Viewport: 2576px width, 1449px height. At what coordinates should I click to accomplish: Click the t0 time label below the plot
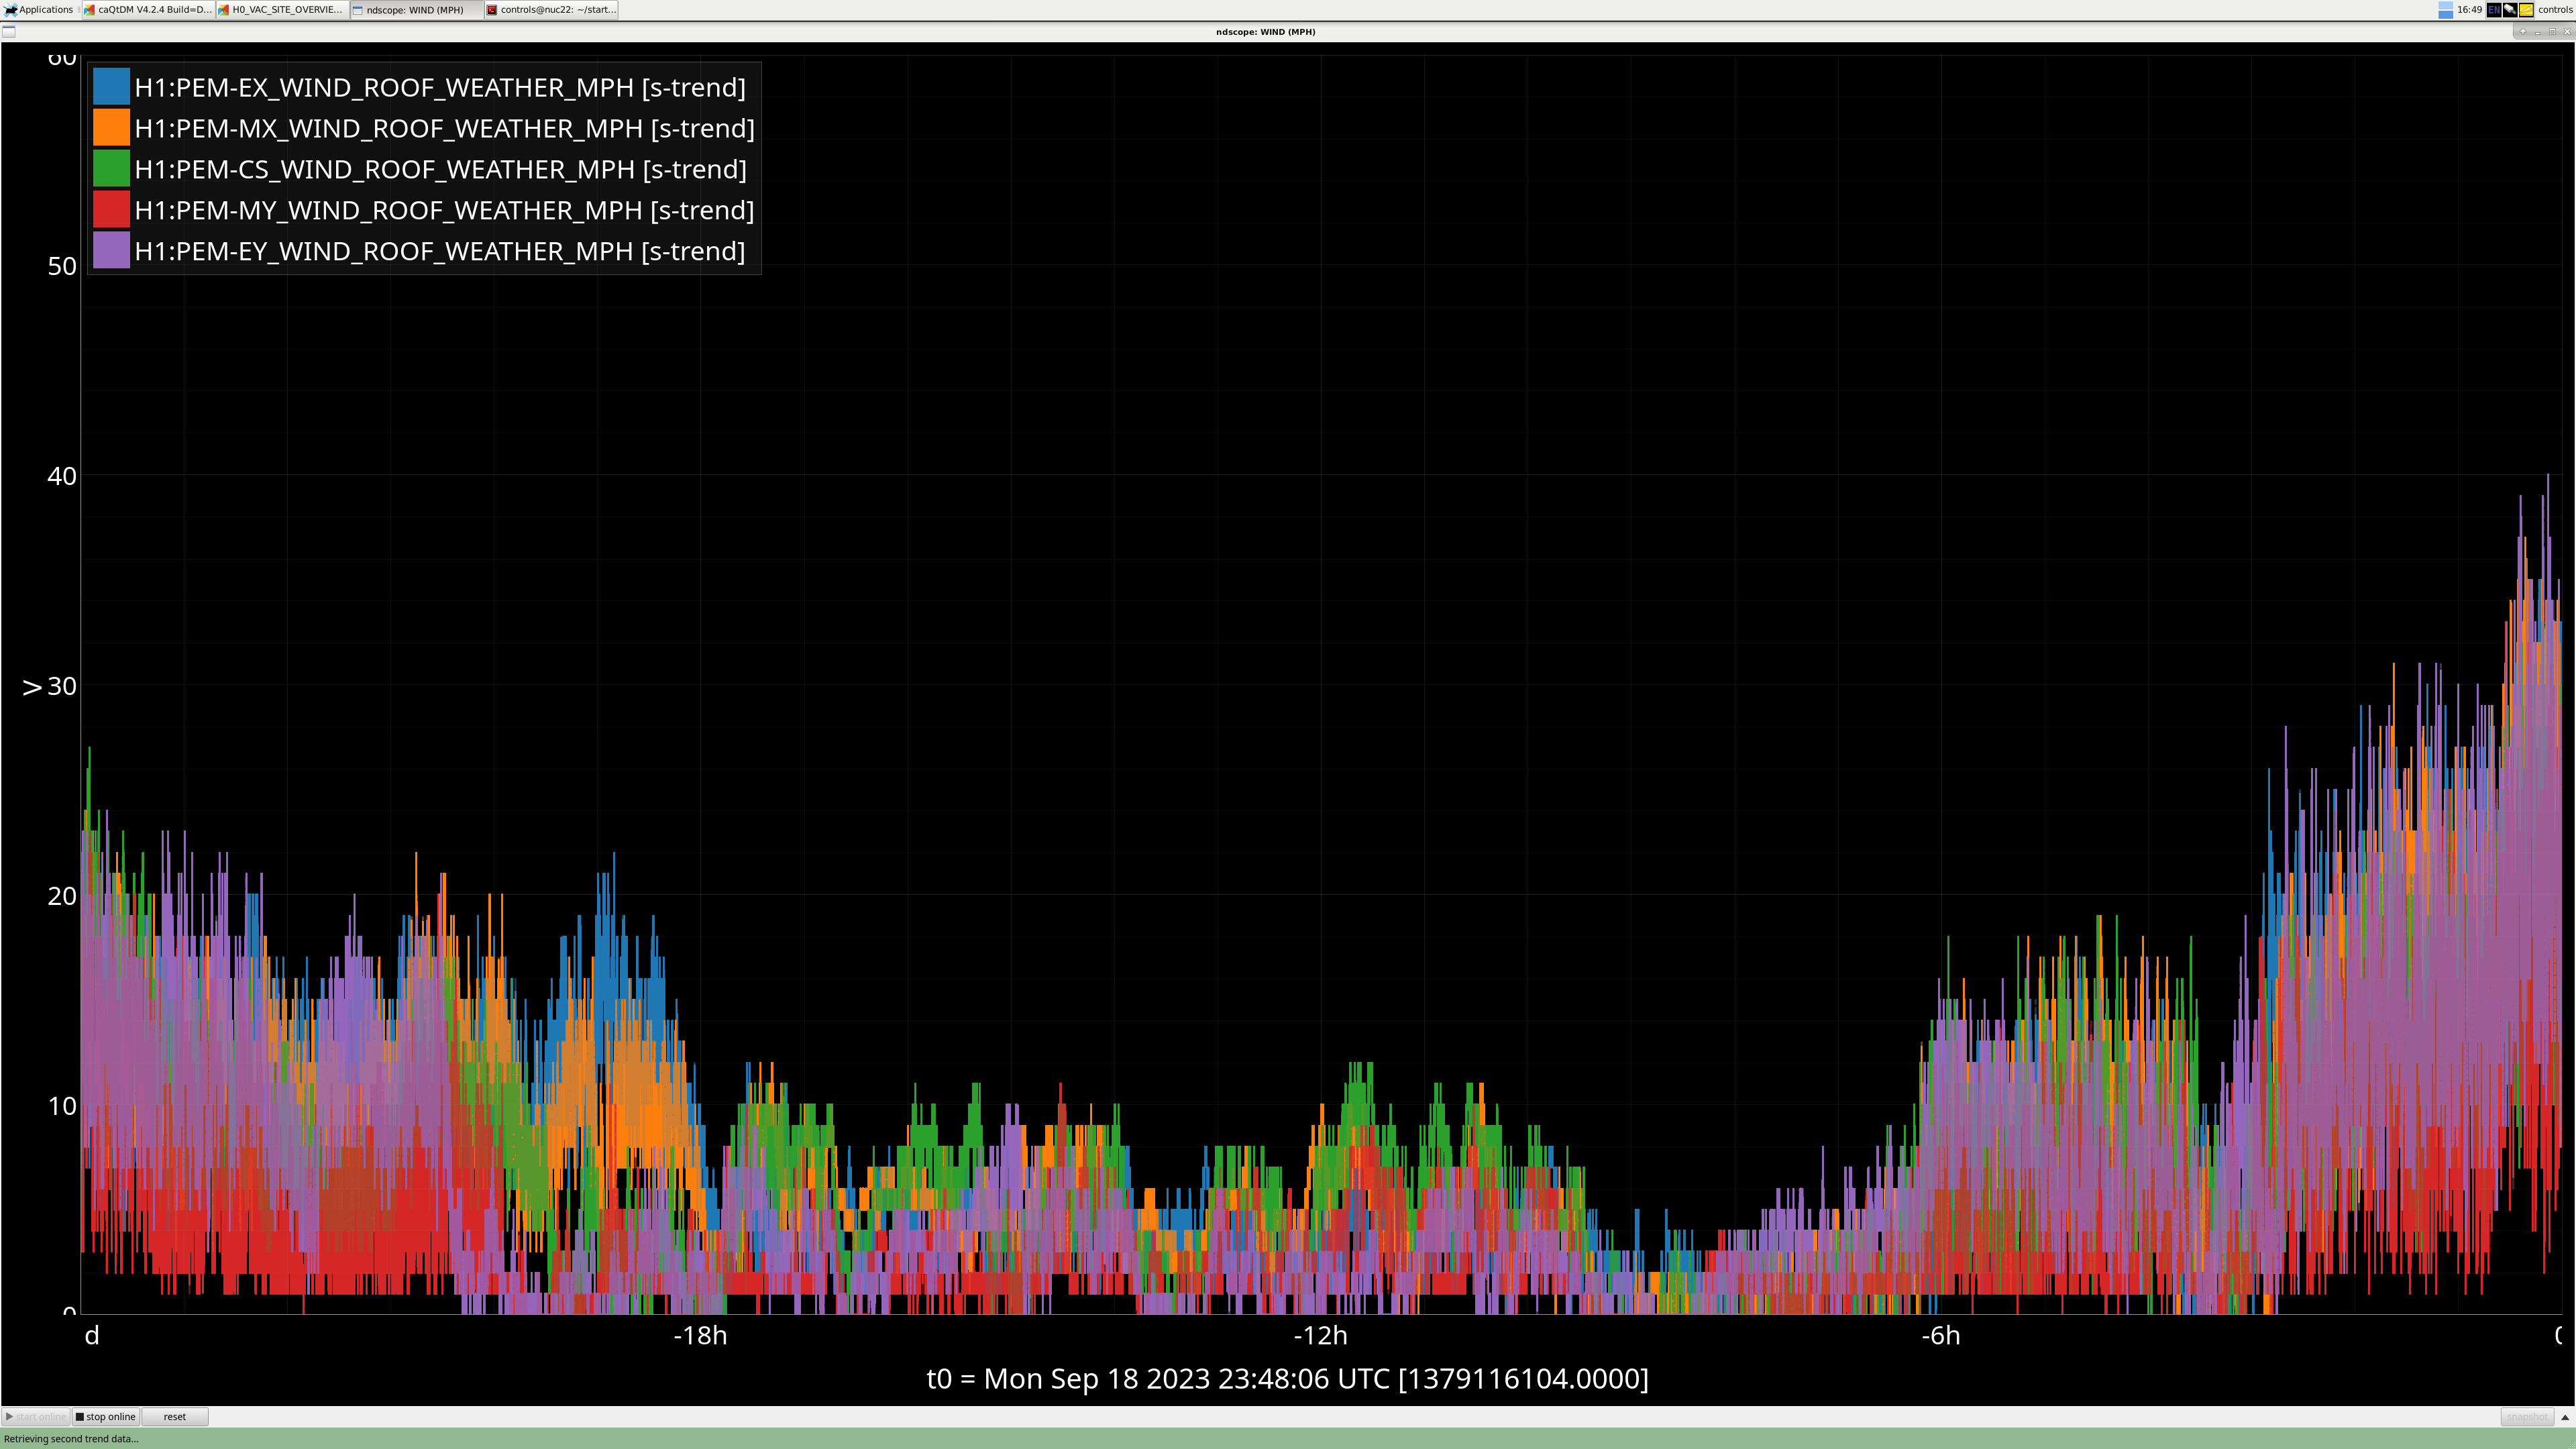coord(1287,1379)
